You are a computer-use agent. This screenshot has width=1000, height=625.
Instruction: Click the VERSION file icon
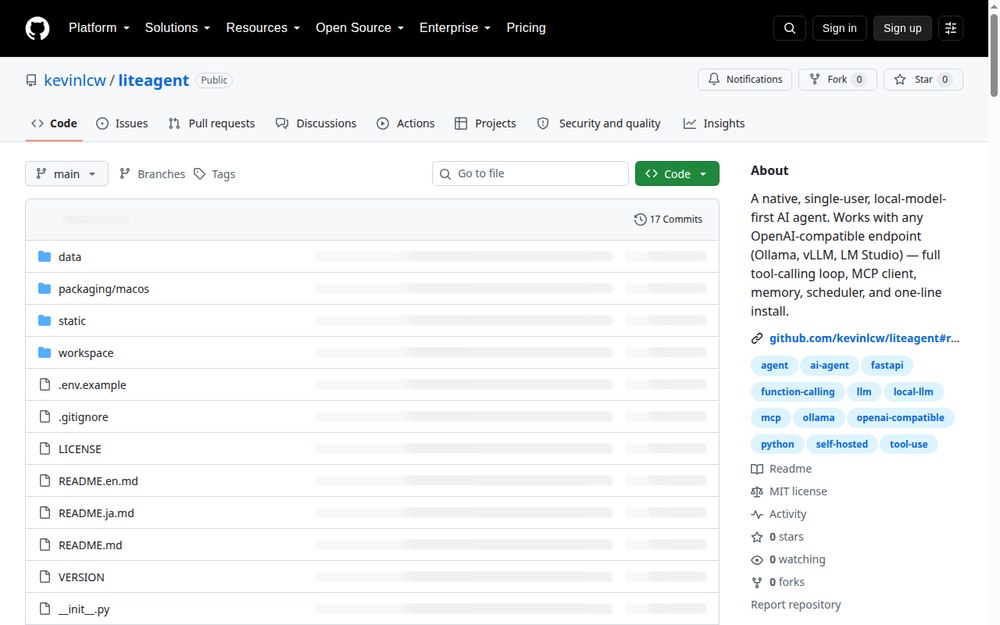45,577
